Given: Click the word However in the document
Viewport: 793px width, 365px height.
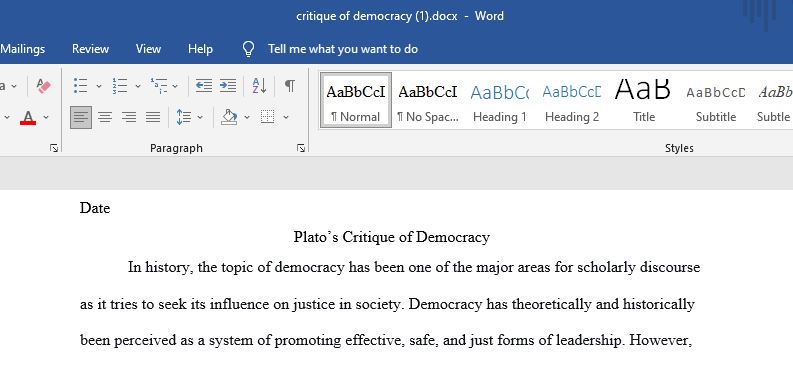Looking at the screenshot, I should pyautogui.click(x=660, y=340).
